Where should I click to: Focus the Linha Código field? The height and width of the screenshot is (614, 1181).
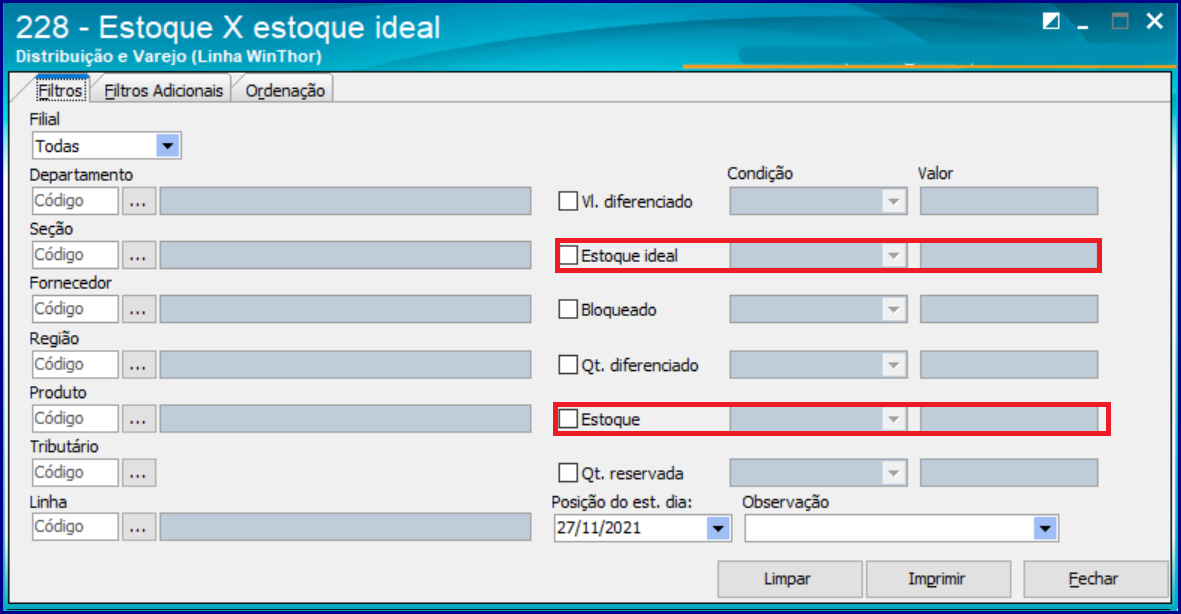pyautogui.click(x=75, y=527)
